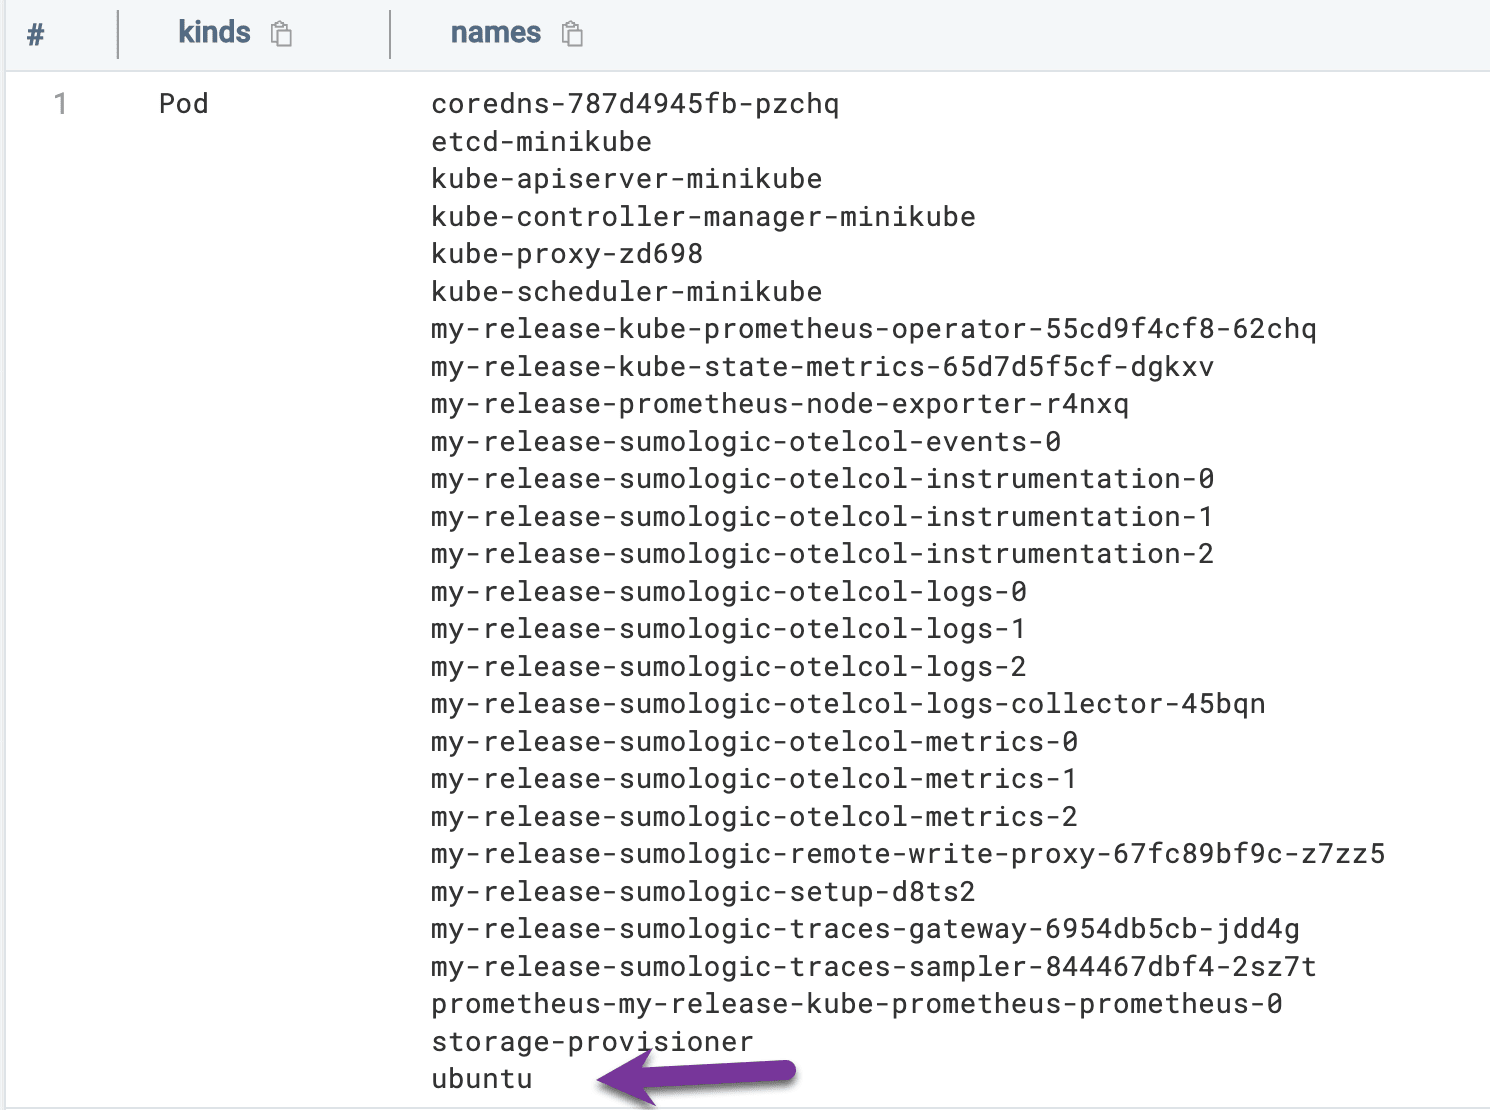The height and width of the screenshot is (1110, 1490).
Task: Click the copy icon beside the kinds header
Action: (281, 33)
